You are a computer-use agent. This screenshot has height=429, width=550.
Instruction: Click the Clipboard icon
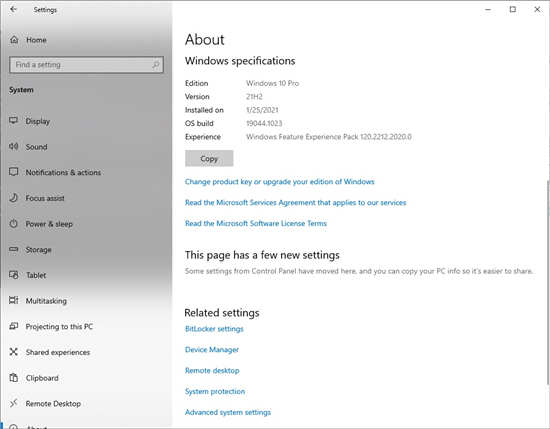(13, 377)
